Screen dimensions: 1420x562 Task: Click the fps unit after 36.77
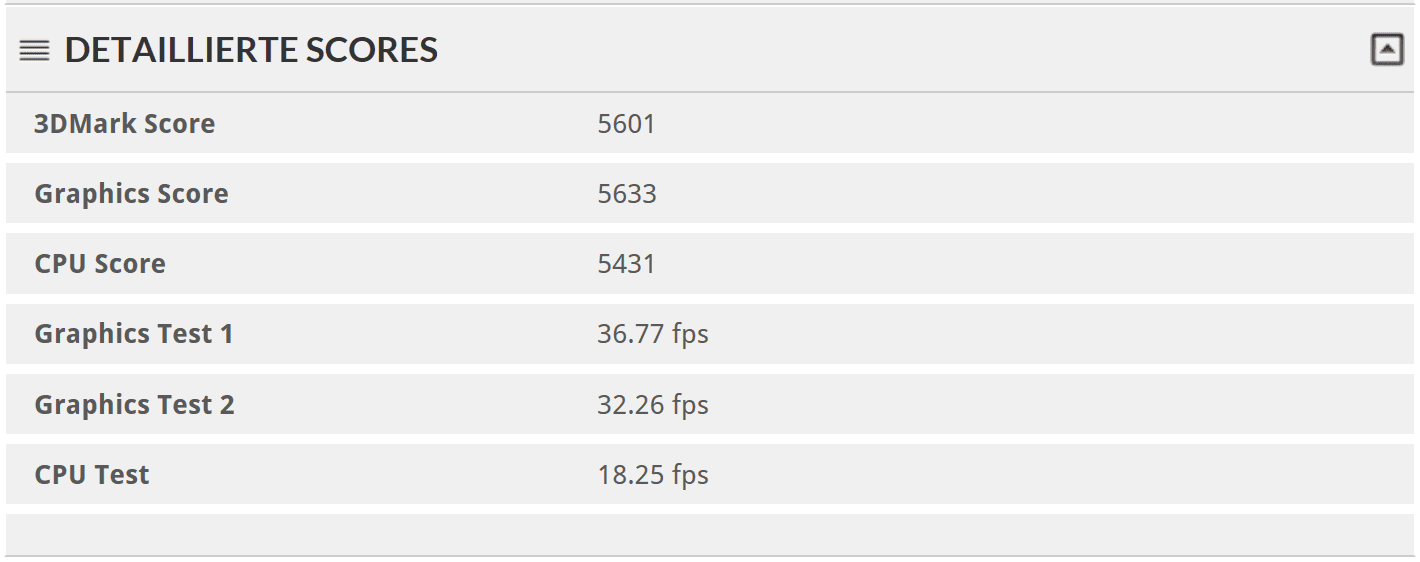point(690,335)
